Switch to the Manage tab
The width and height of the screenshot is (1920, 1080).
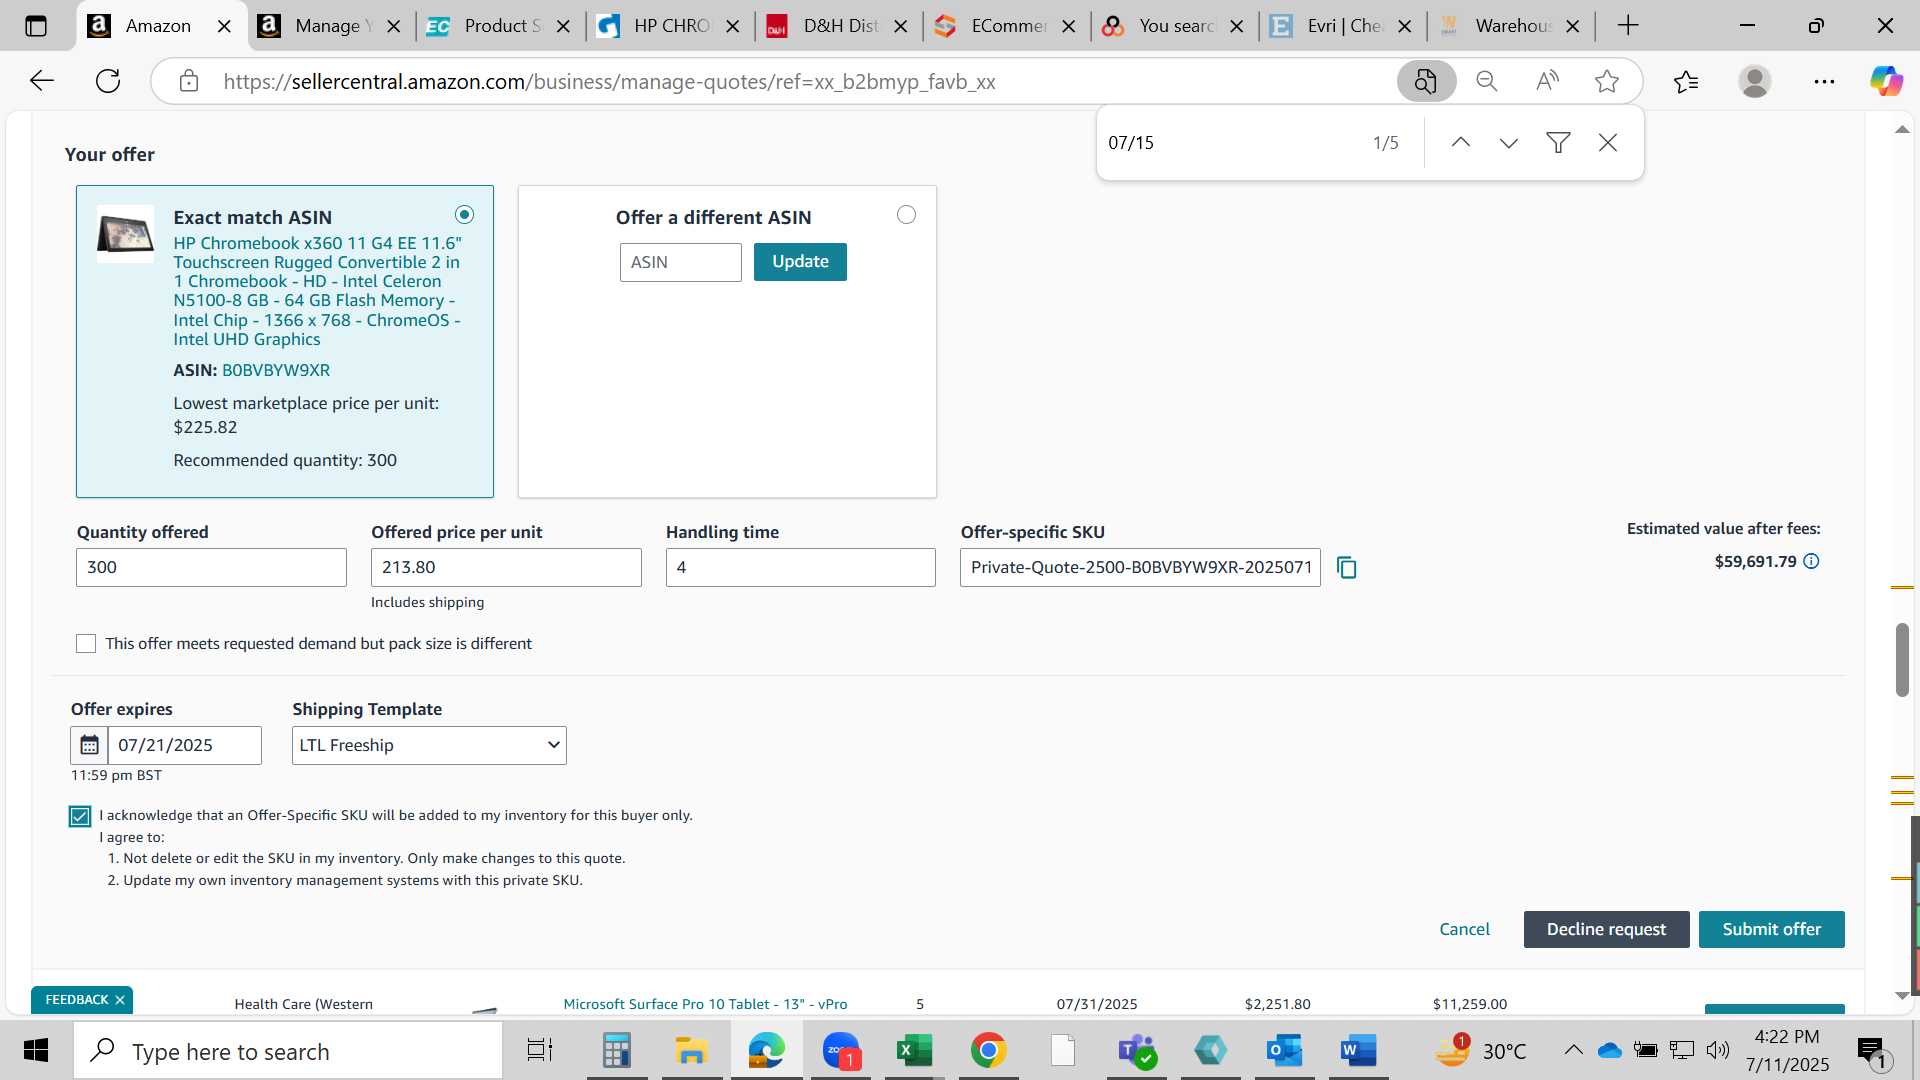click(x=328, y=26)
